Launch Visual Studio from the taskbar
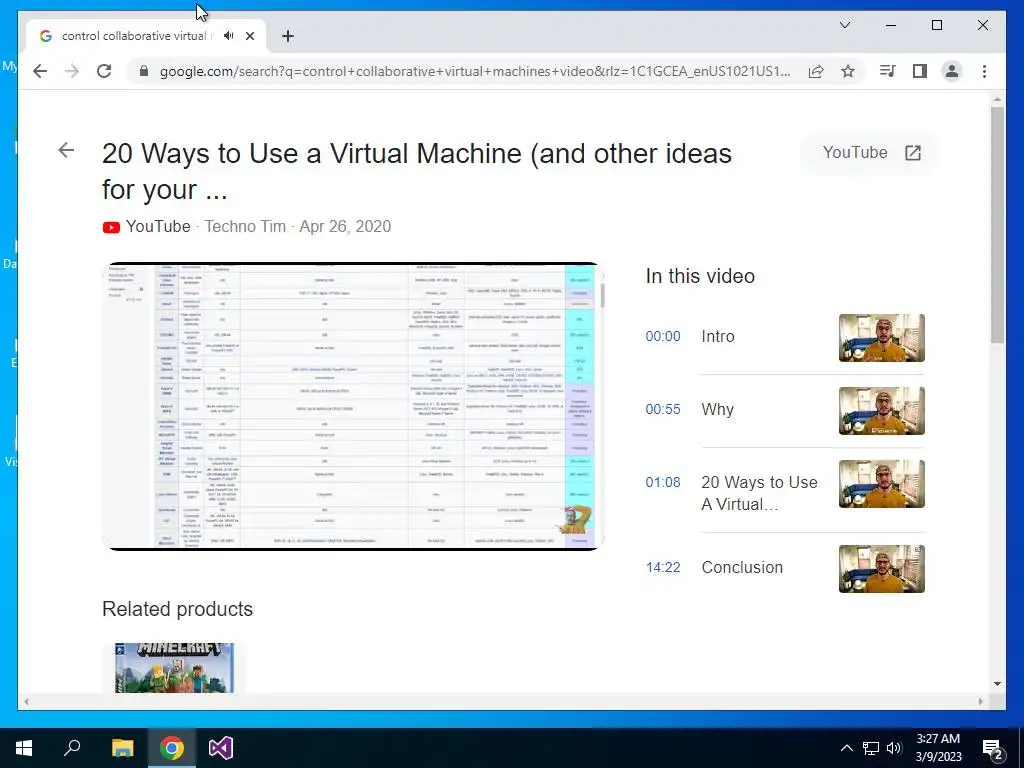 pos(221,748)
